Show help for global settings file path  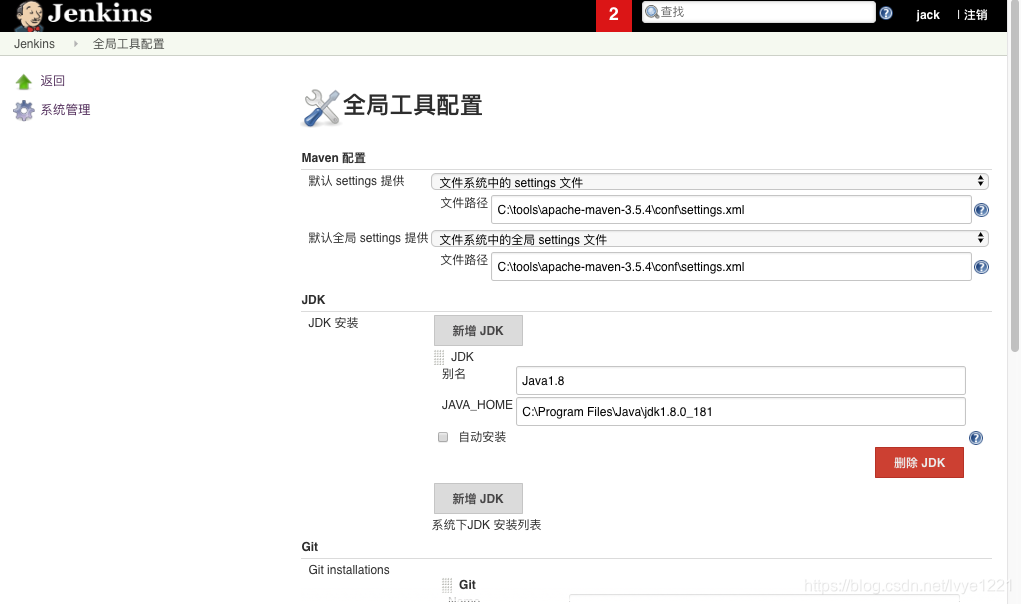[981, 267]
